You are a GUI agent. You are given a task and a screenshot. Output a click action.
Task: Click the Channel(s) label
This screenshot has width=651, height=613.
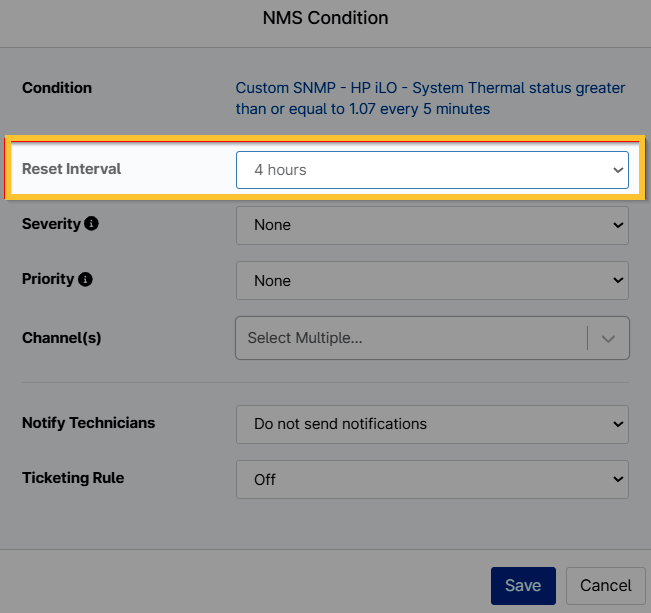click(x=61, y=338)
